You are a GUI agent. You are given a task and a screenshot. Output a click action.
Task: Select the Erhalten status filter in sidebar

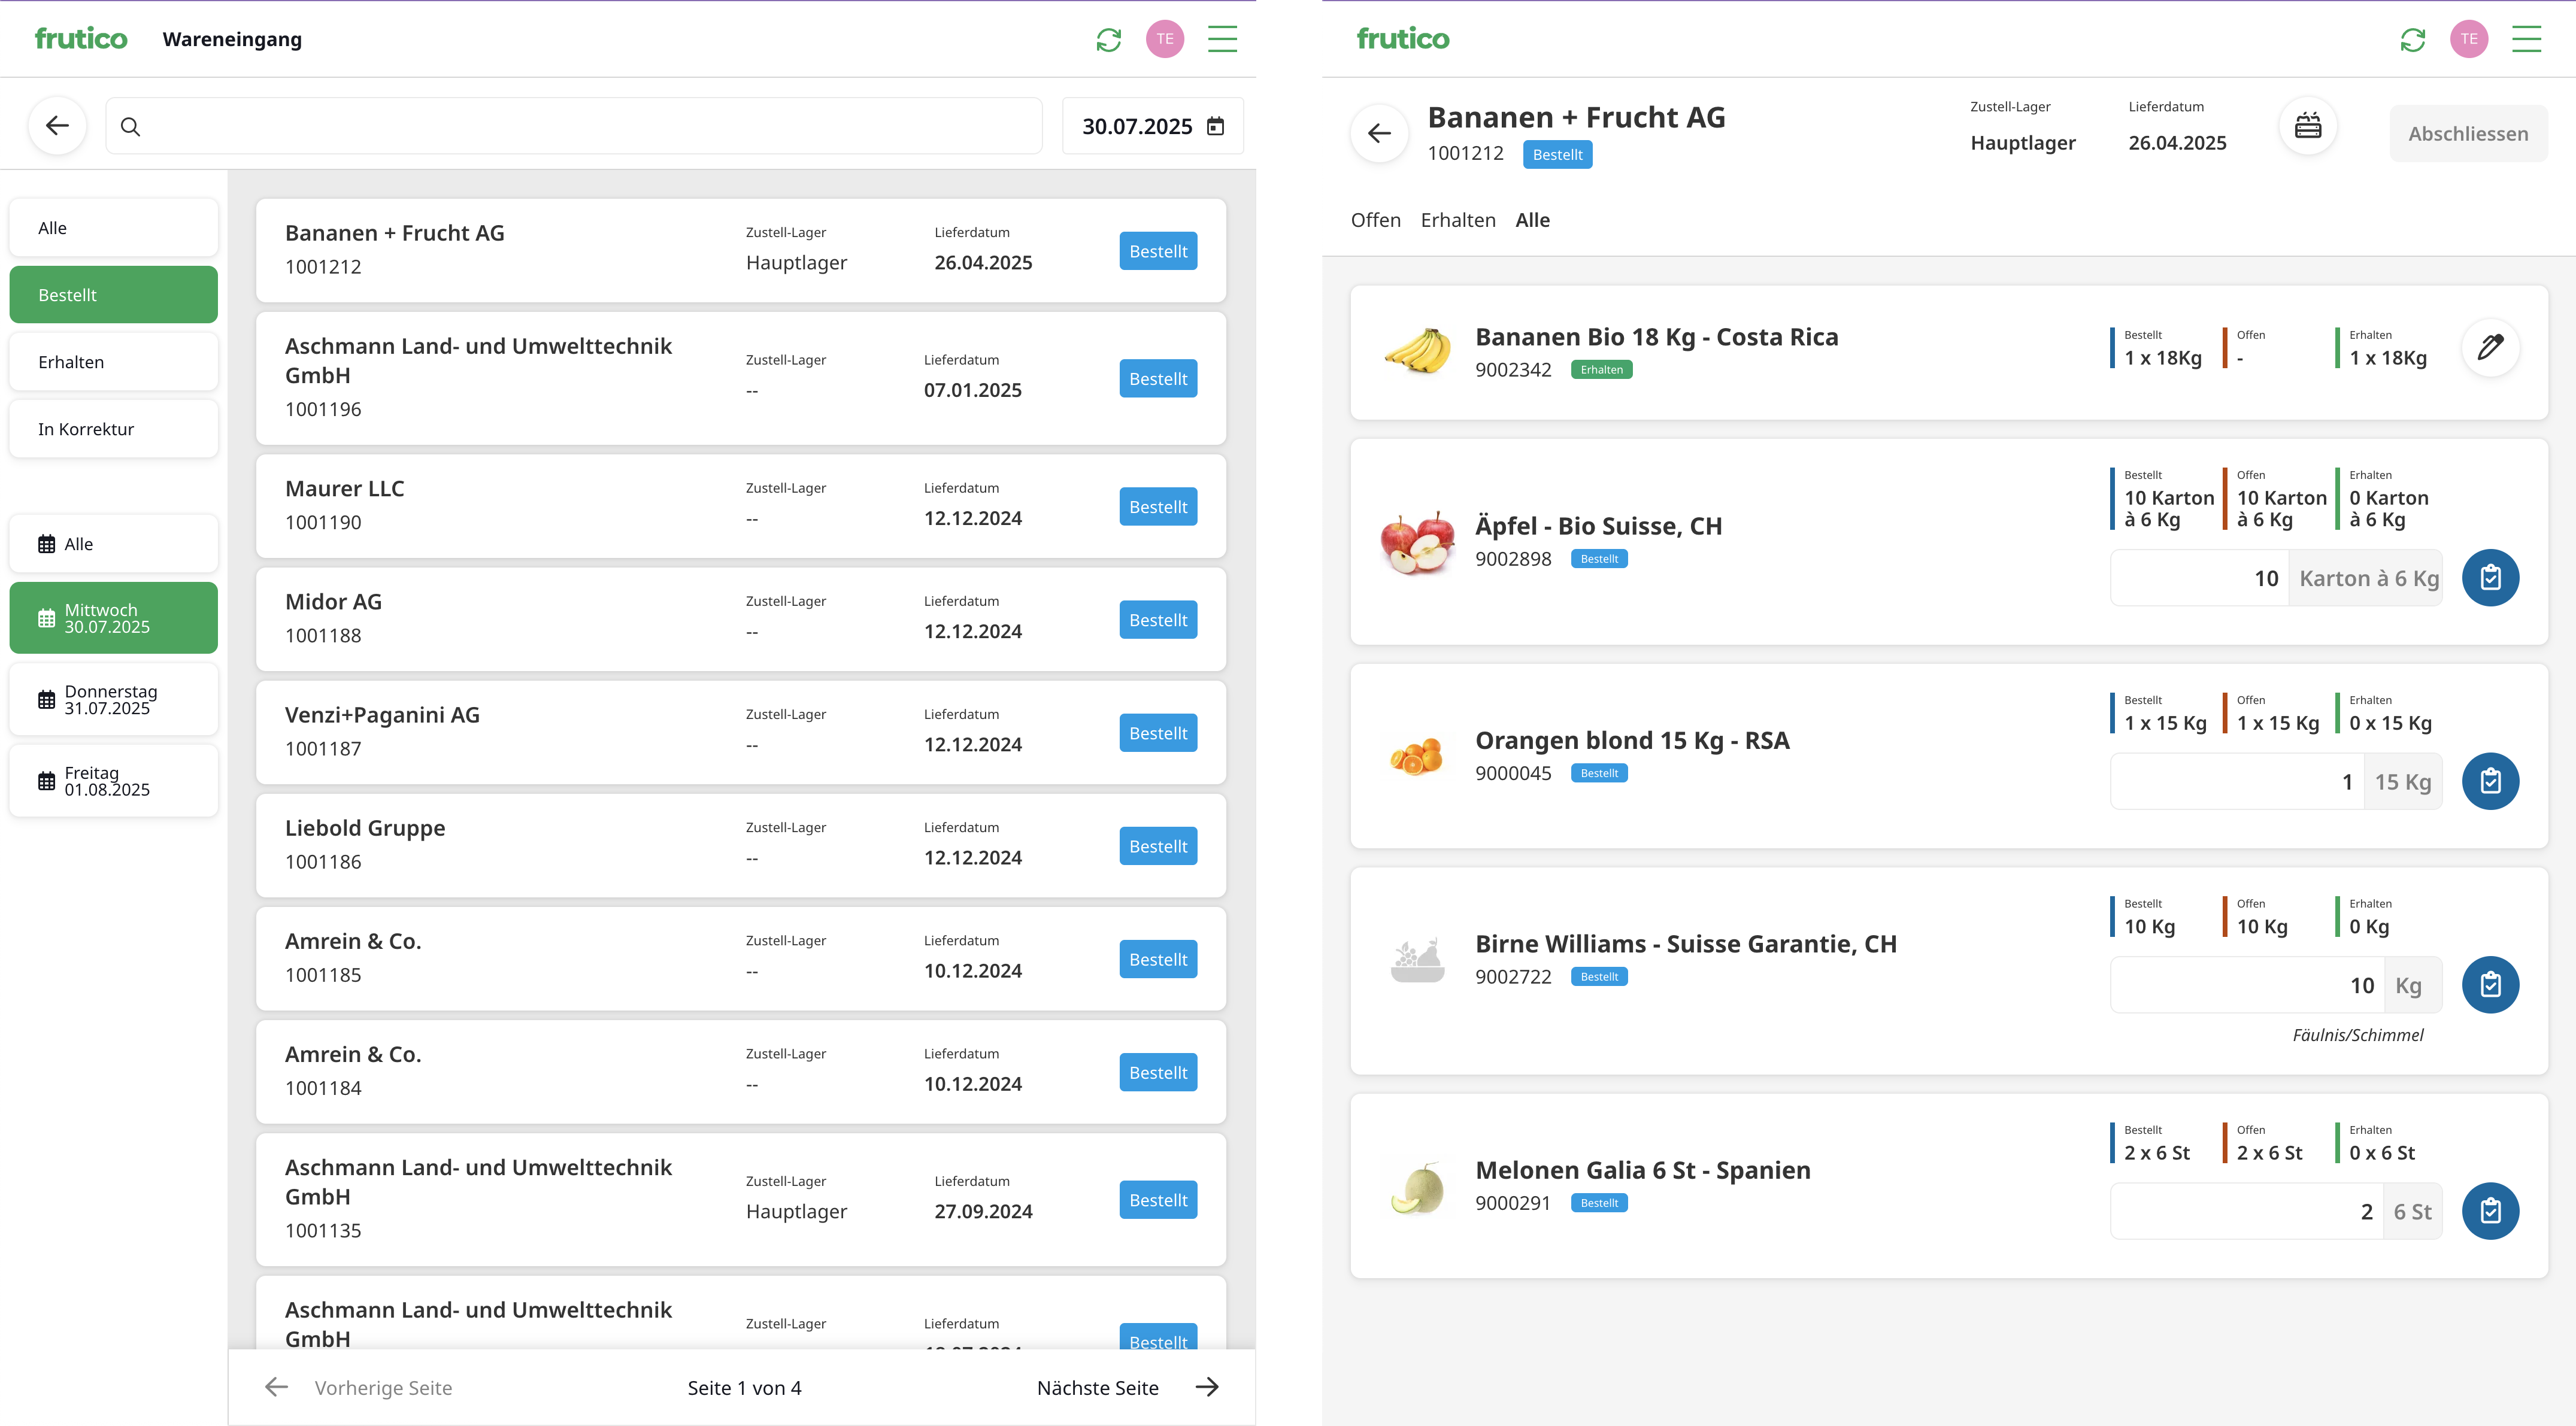click(114, 362)
